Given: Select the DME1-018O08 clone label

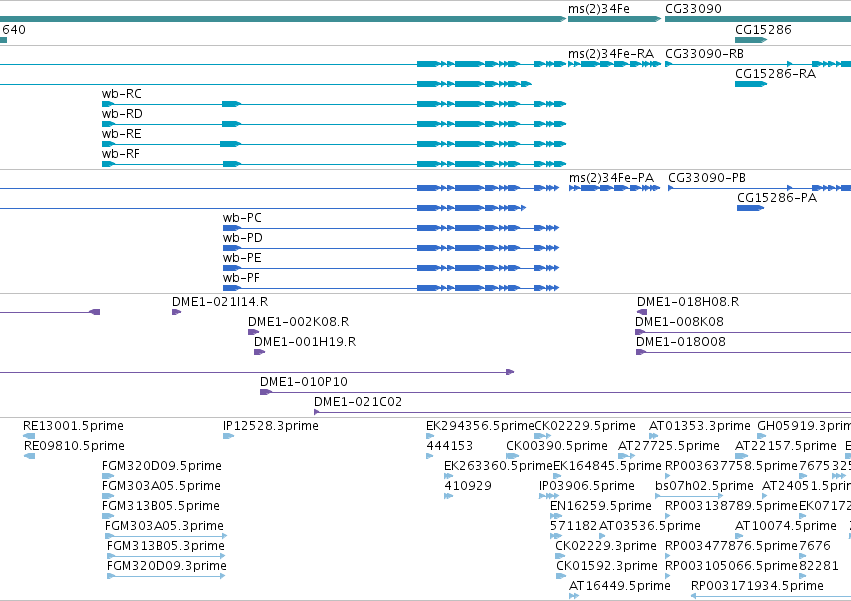Looking at the screenshot, I should (681, 342).
